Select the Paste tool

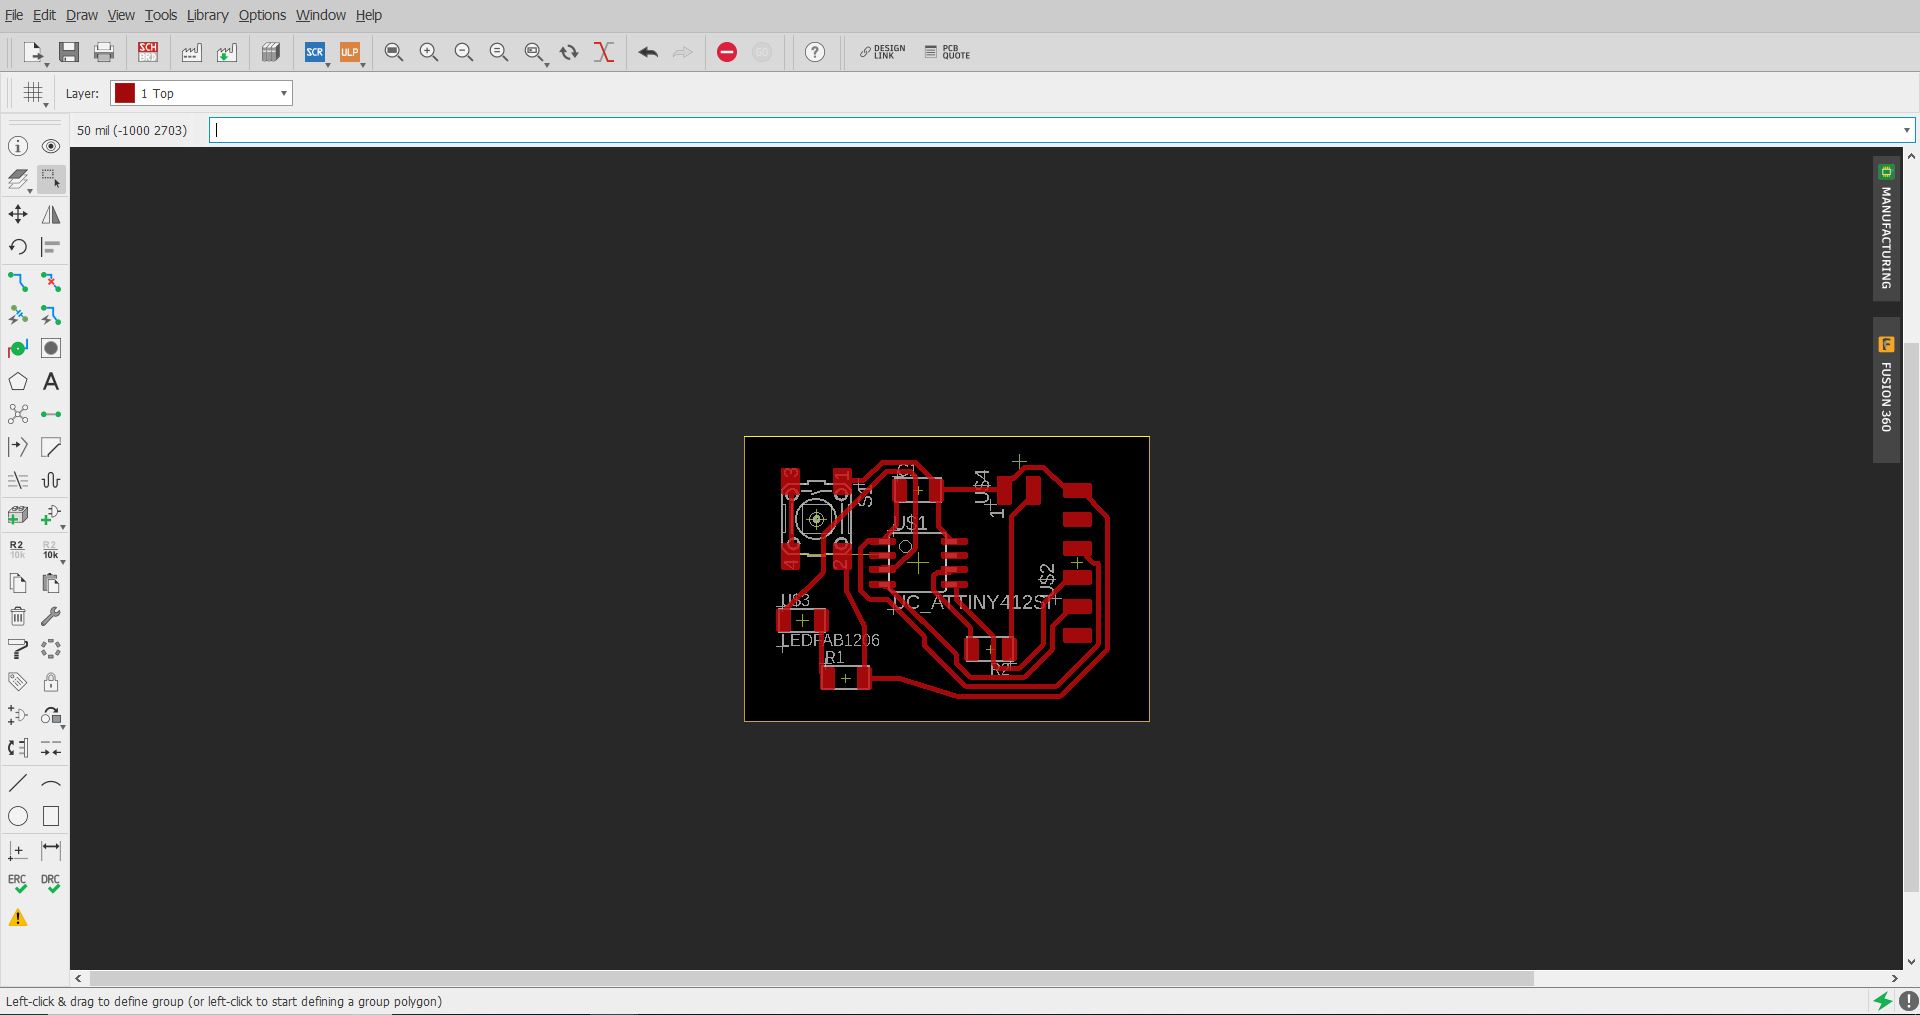[x=51, y=583]
